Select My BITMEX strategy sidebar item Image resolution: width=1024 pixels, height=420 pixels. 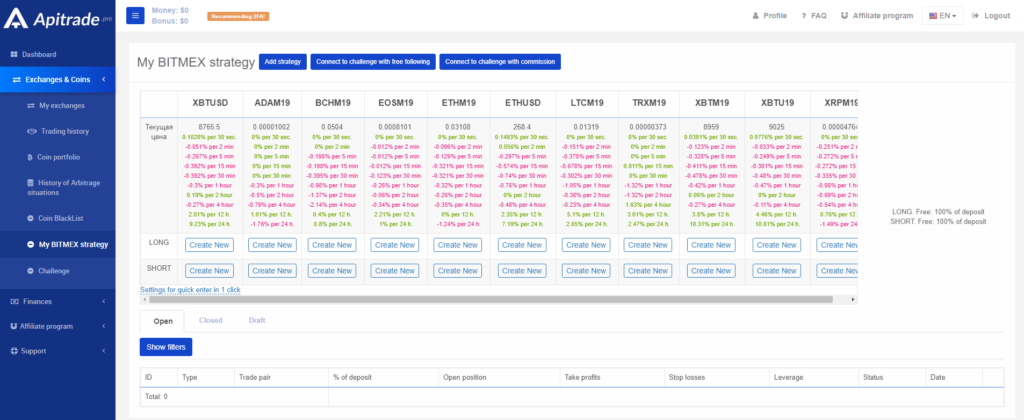[x=57, y=244]
